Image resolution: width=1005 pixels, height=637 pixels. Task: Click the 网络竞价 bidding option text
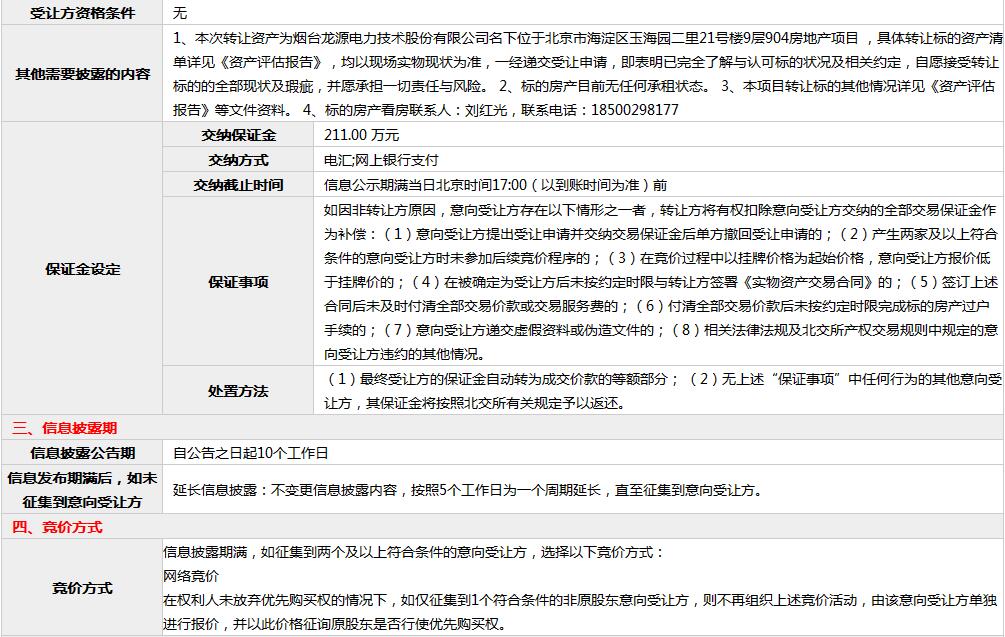(x=191, y=577)
